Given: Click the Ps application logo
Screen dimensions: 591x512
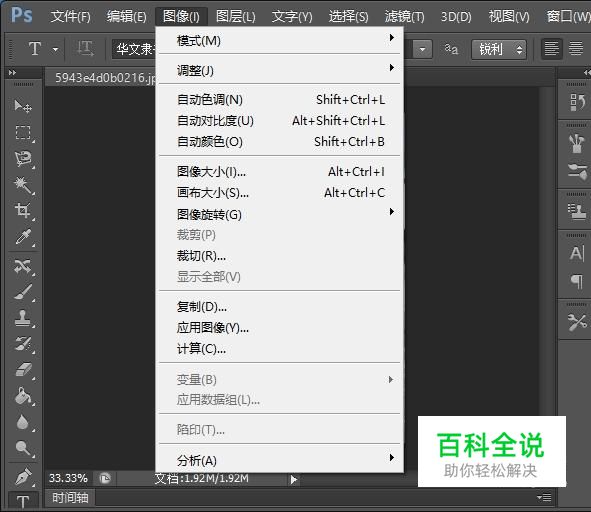Looking at the screenshot, I should [x=21, y=15].
